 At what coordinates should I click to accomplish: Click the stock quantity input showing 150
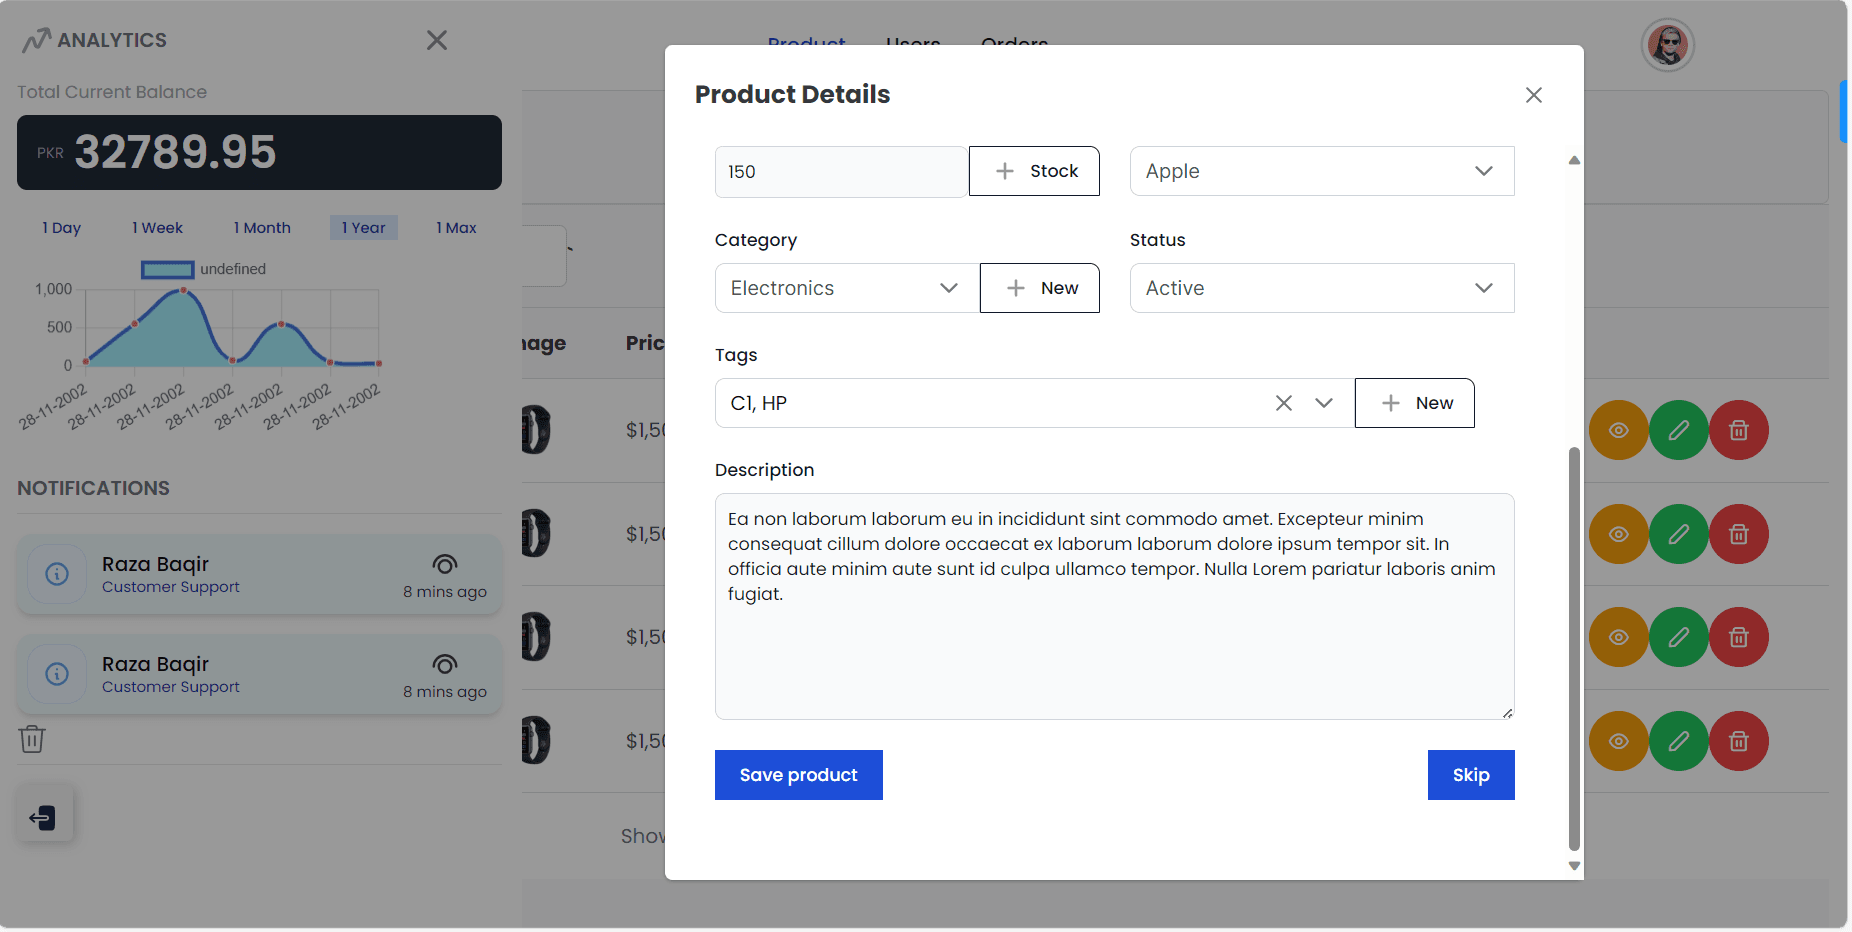coord(841,171)
